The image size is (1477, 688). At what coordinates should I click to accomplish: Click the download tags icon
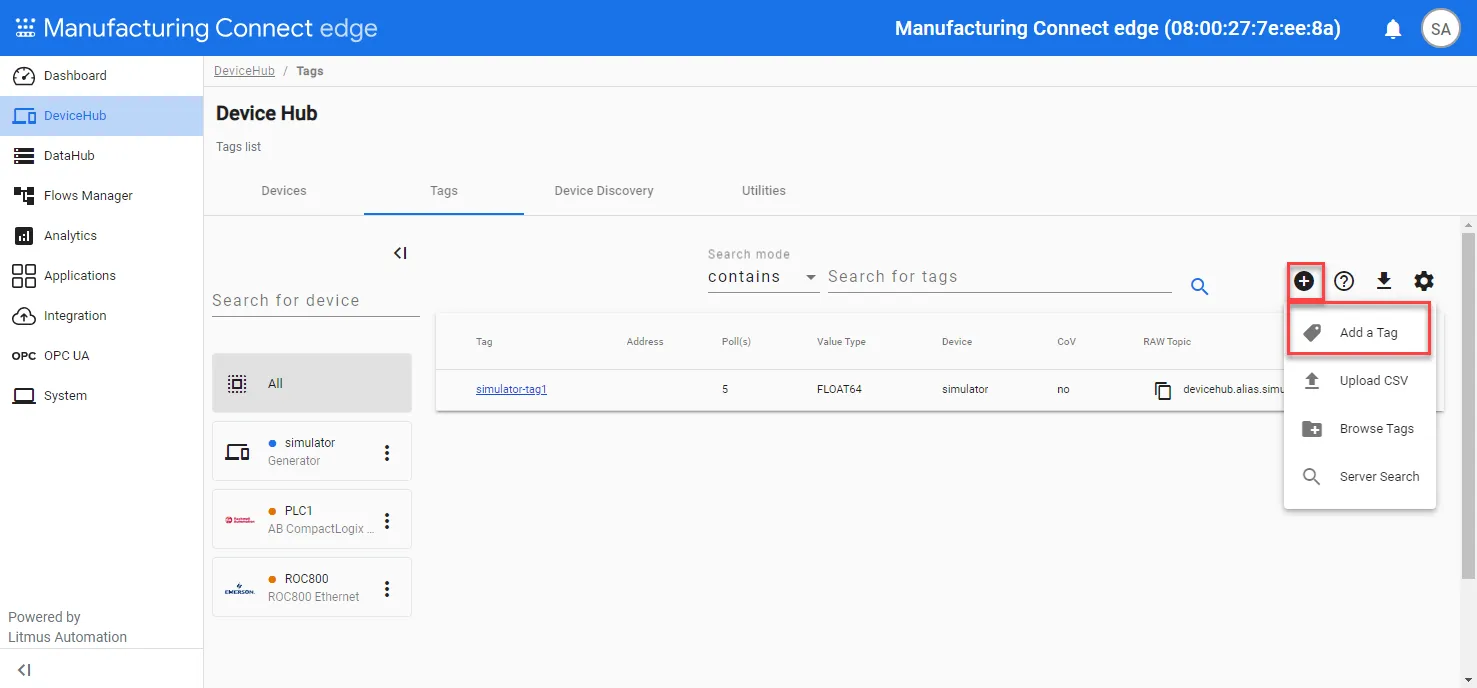[x=1384, y=281]
